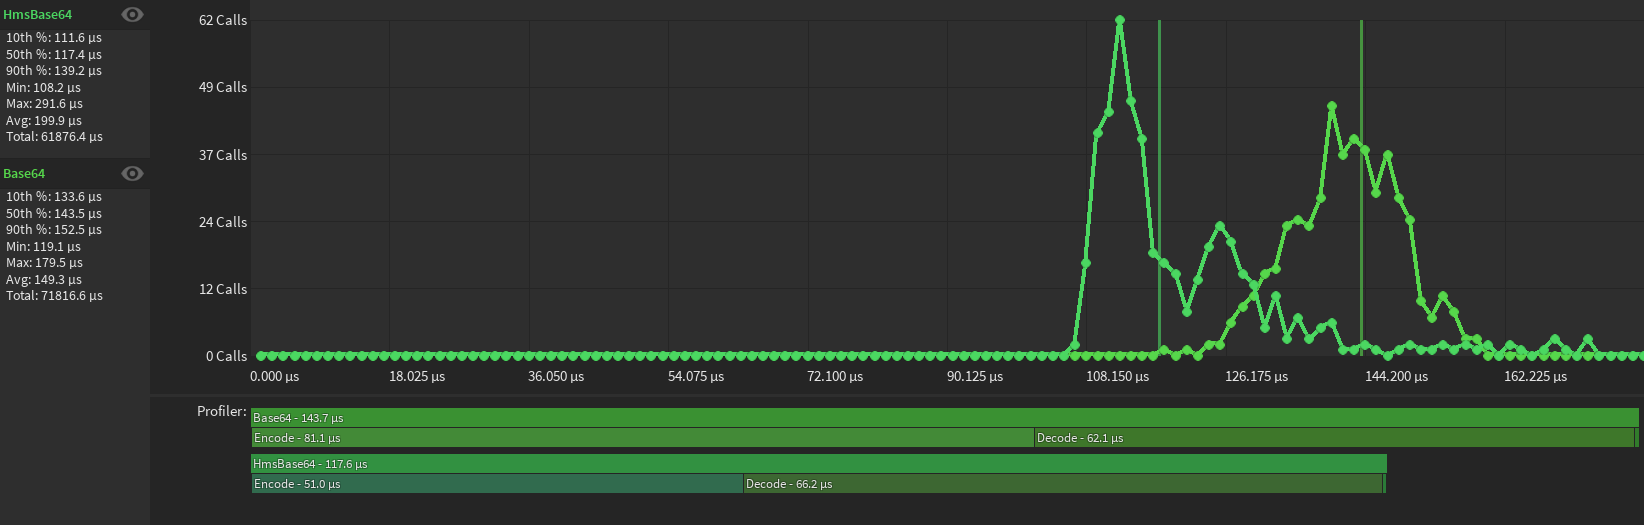Click 'Max: 179.5 µs' value
This screenshot has width=1644, height=525.
tap(44, 263)
